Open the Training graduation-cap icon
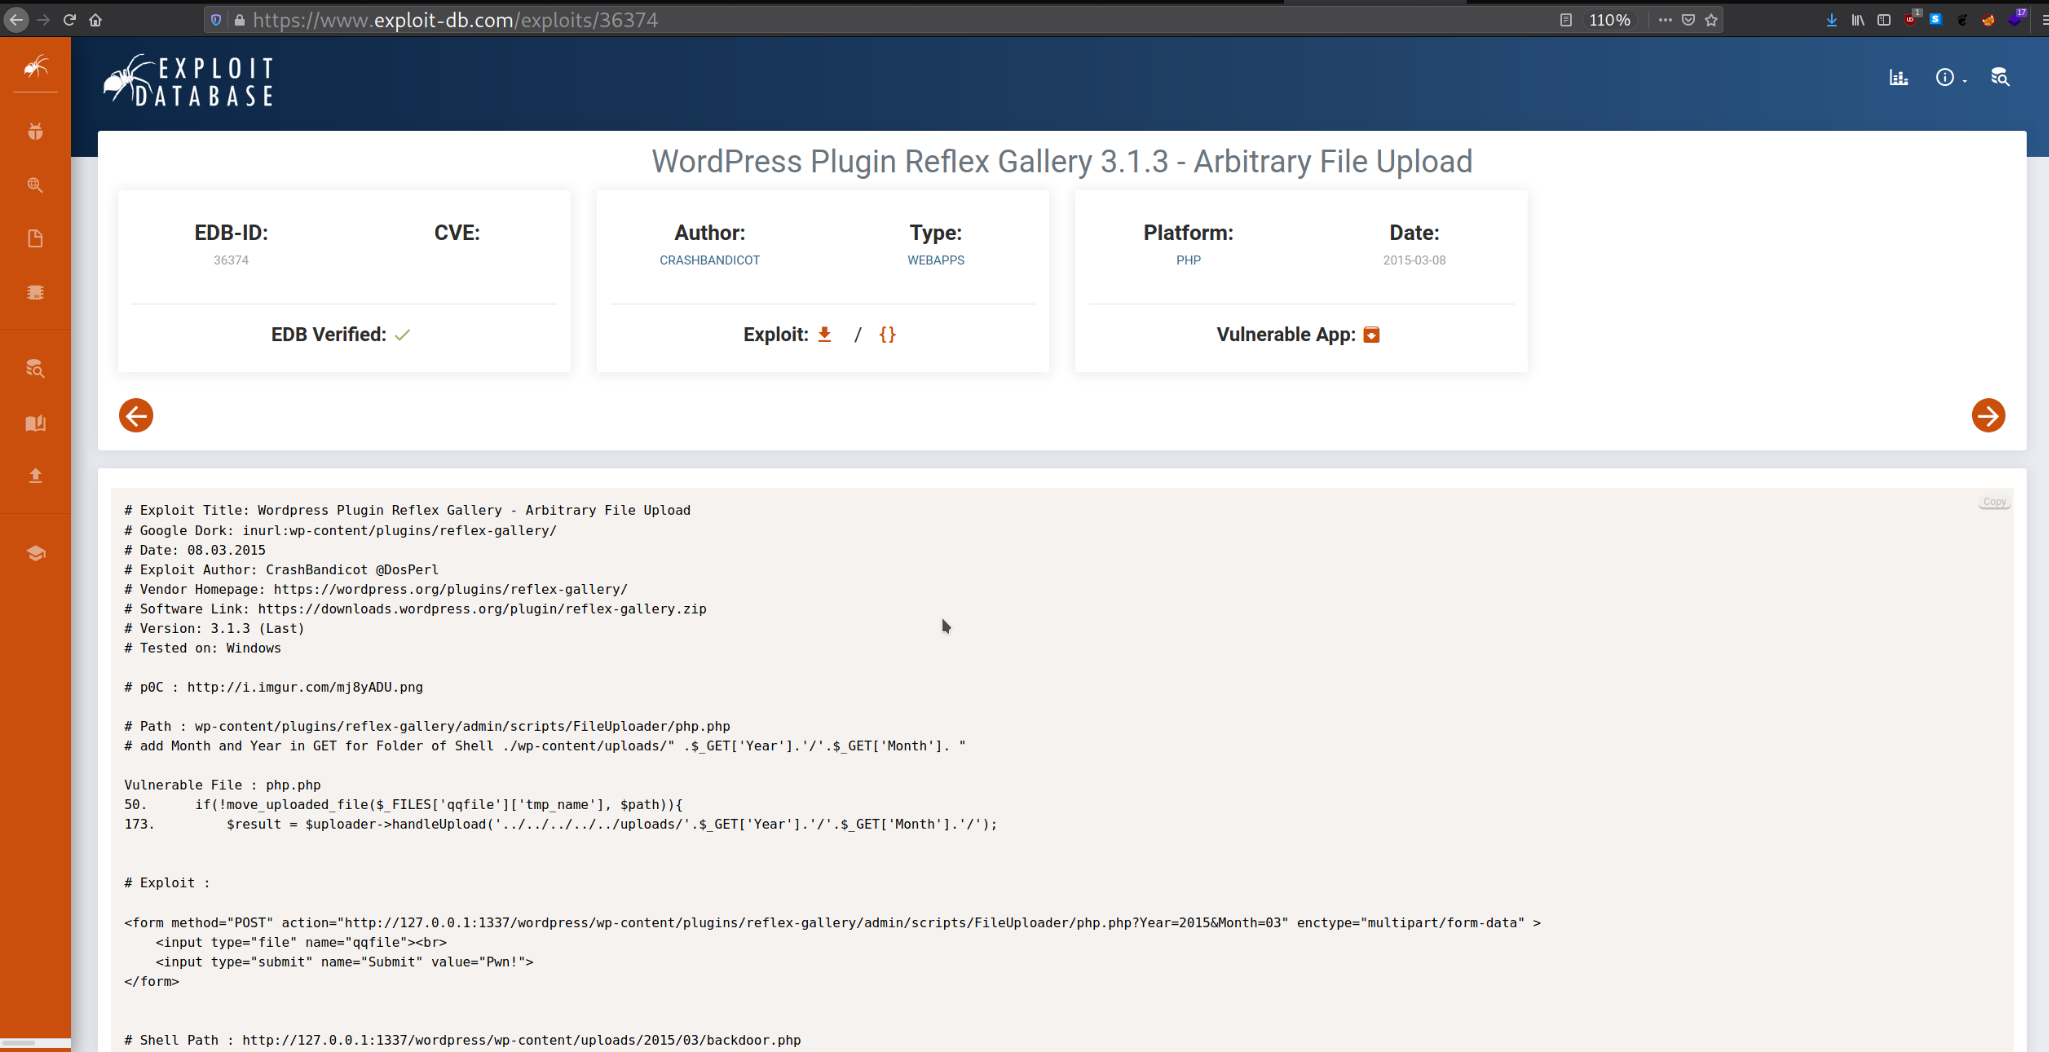The image size is (2049, 1052). pos(36,552)
